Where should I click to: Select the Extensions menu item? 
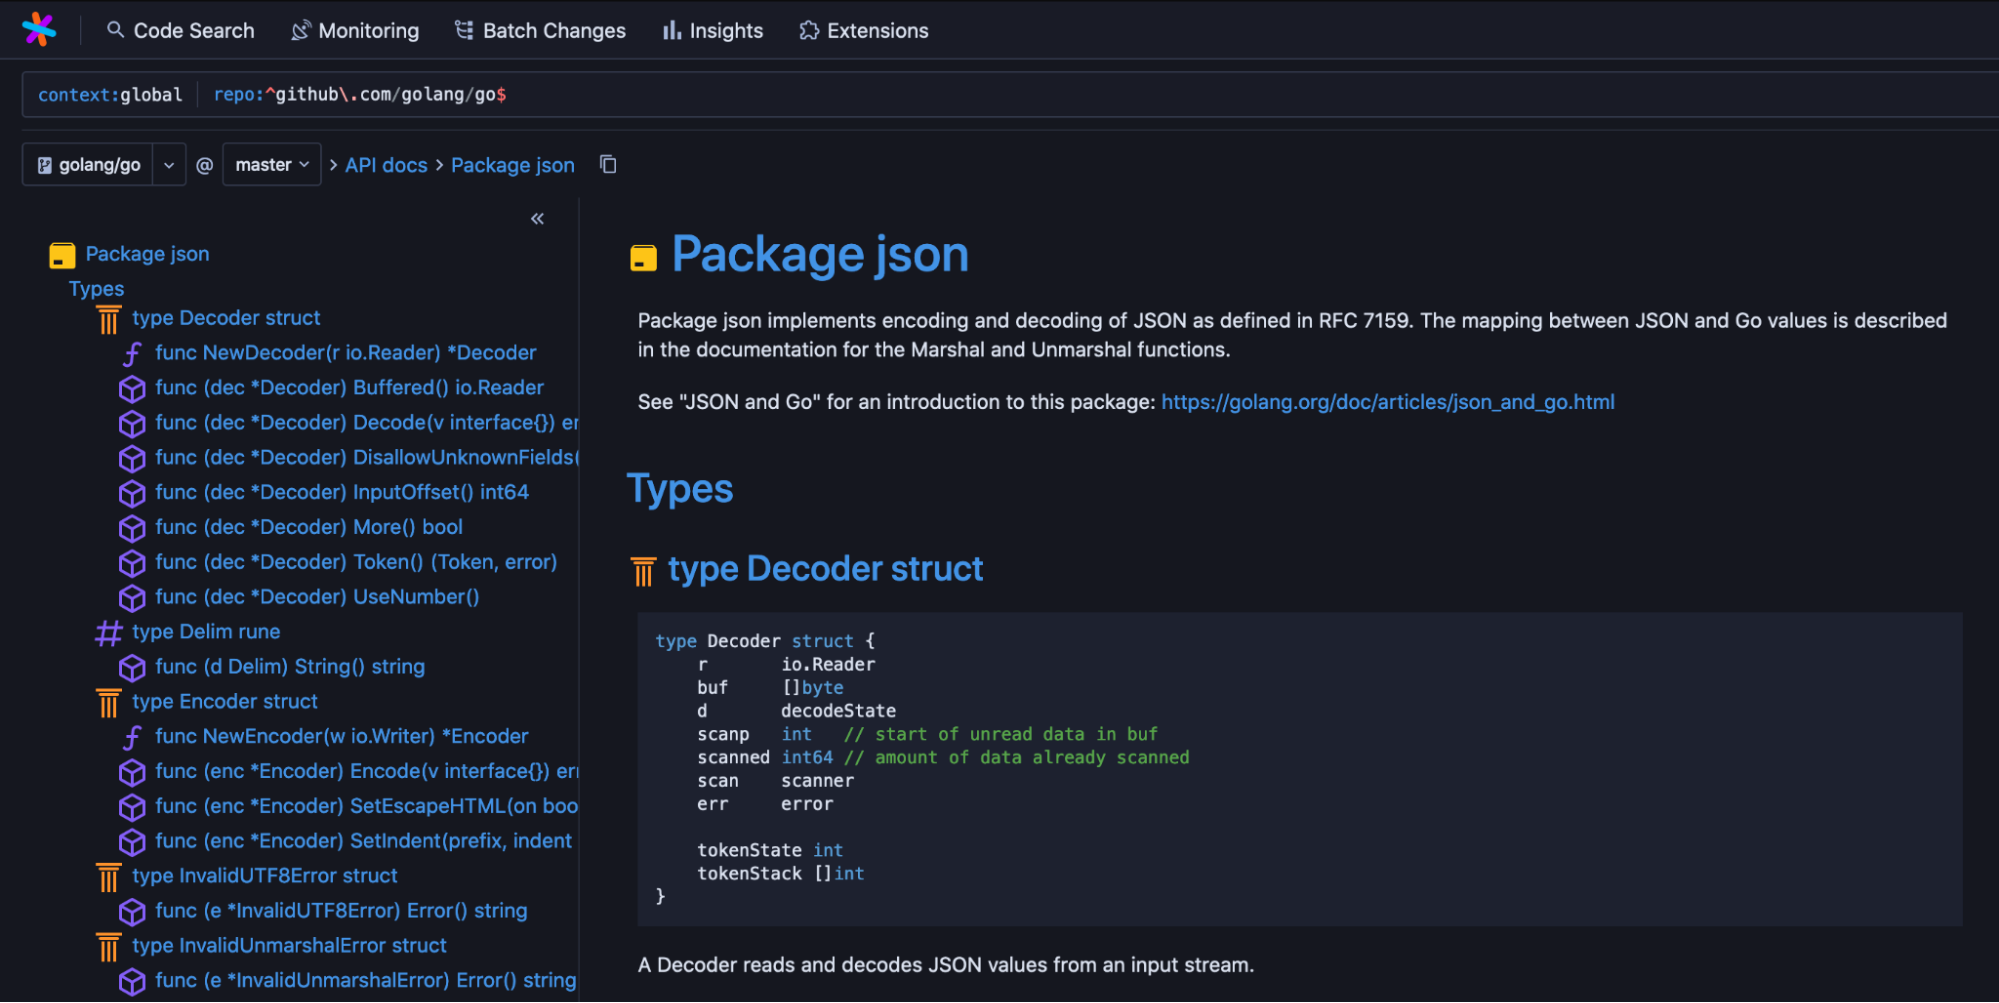tap(876, 30)
